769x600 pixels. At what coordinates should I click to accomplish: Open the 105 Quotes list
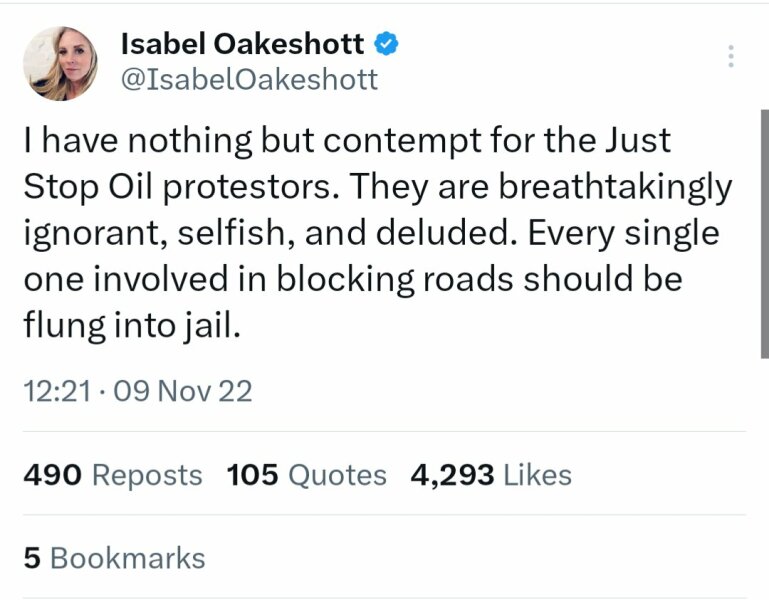click(x=307, y=474)
